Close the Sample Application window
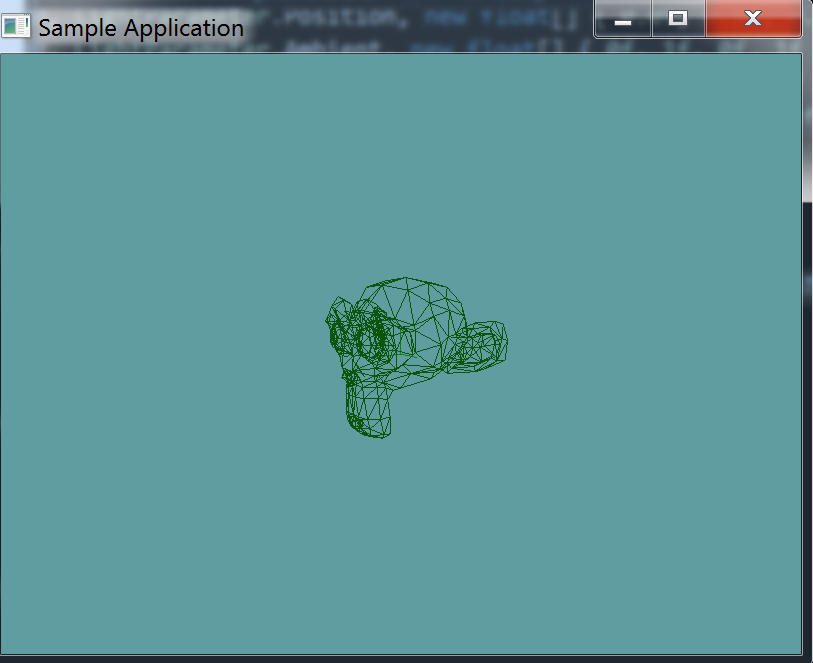The height and width of the screenshot is (663, 813). [x=753, y=19]
